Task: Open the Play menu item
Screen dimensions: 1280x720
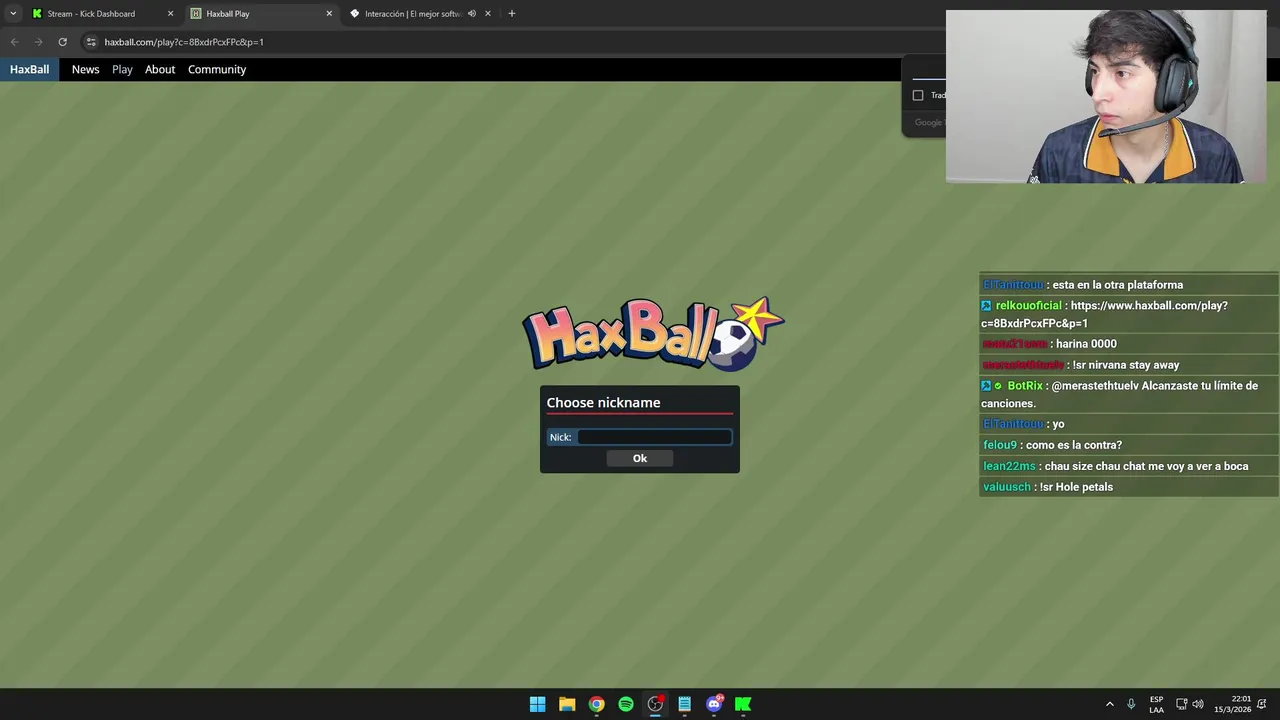Action: click(122, 69)
